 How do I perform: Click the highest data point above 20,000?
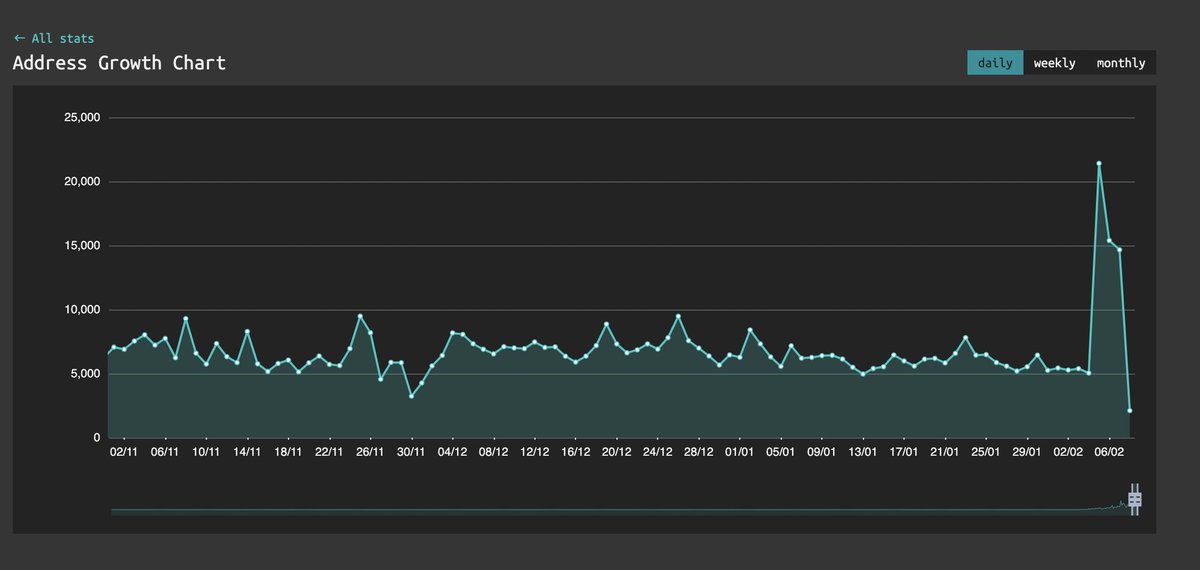1099,163
